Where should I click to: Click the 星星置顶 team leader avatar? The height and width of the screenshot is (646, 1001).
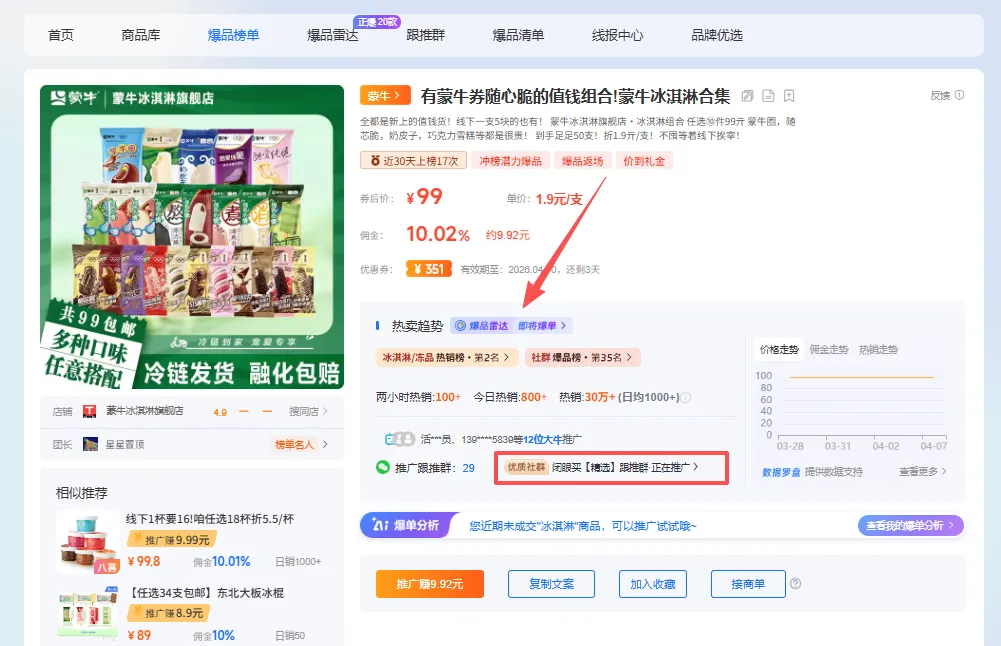pos(90,444)
